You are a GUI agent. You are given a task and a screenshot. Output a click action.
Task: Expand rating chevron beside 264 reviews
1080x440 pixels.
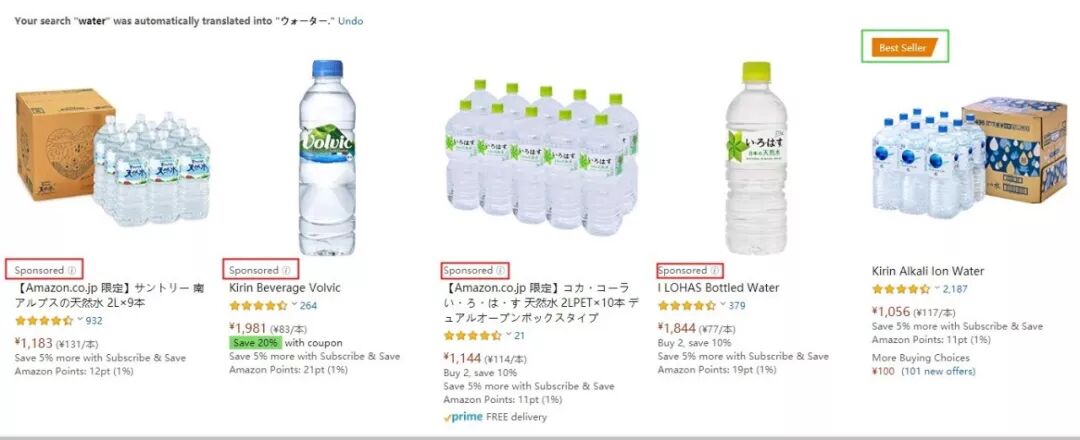294,304
